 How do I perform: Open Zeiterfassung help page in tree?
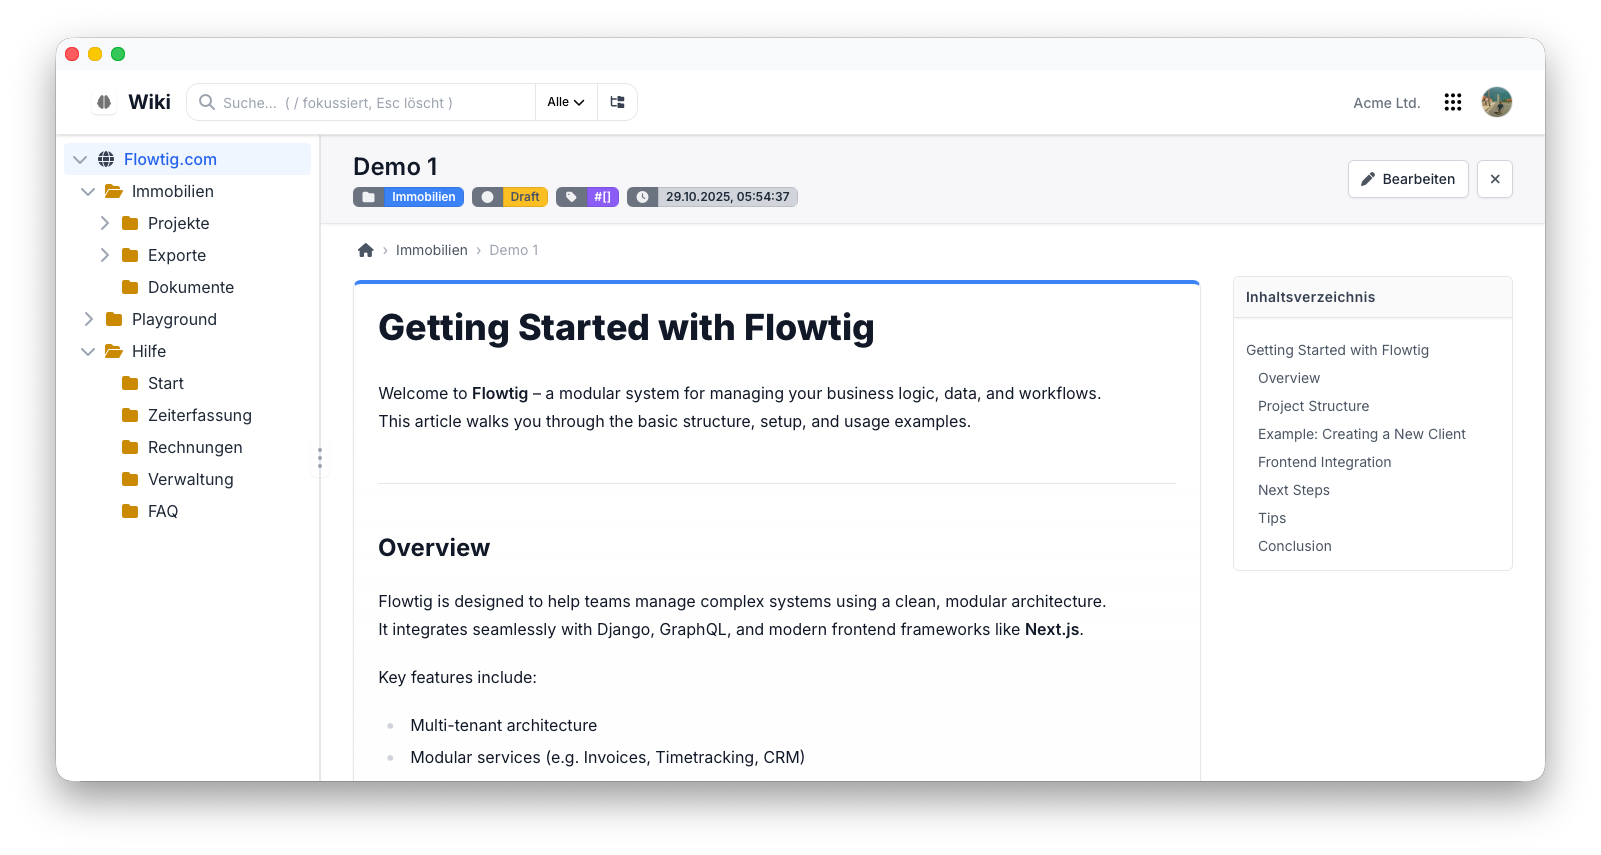pos(200,415)
